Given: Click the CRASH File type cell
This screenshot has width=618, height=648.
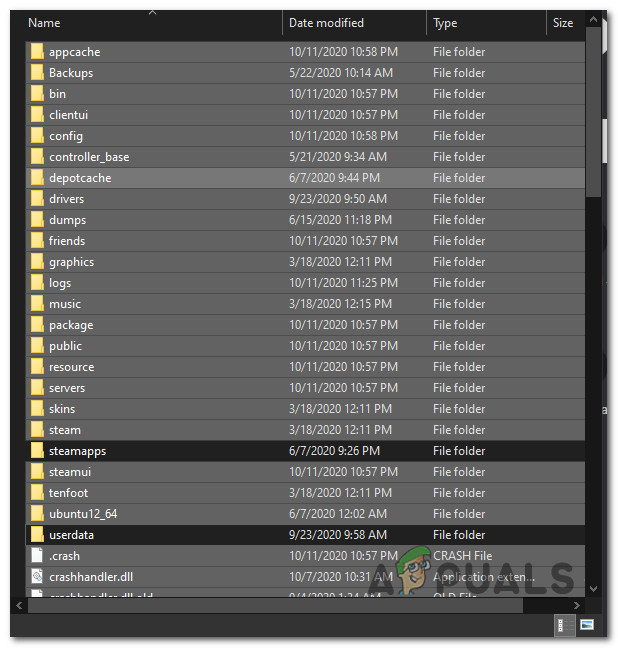Looking at the screenshot, I should (463, 556).
